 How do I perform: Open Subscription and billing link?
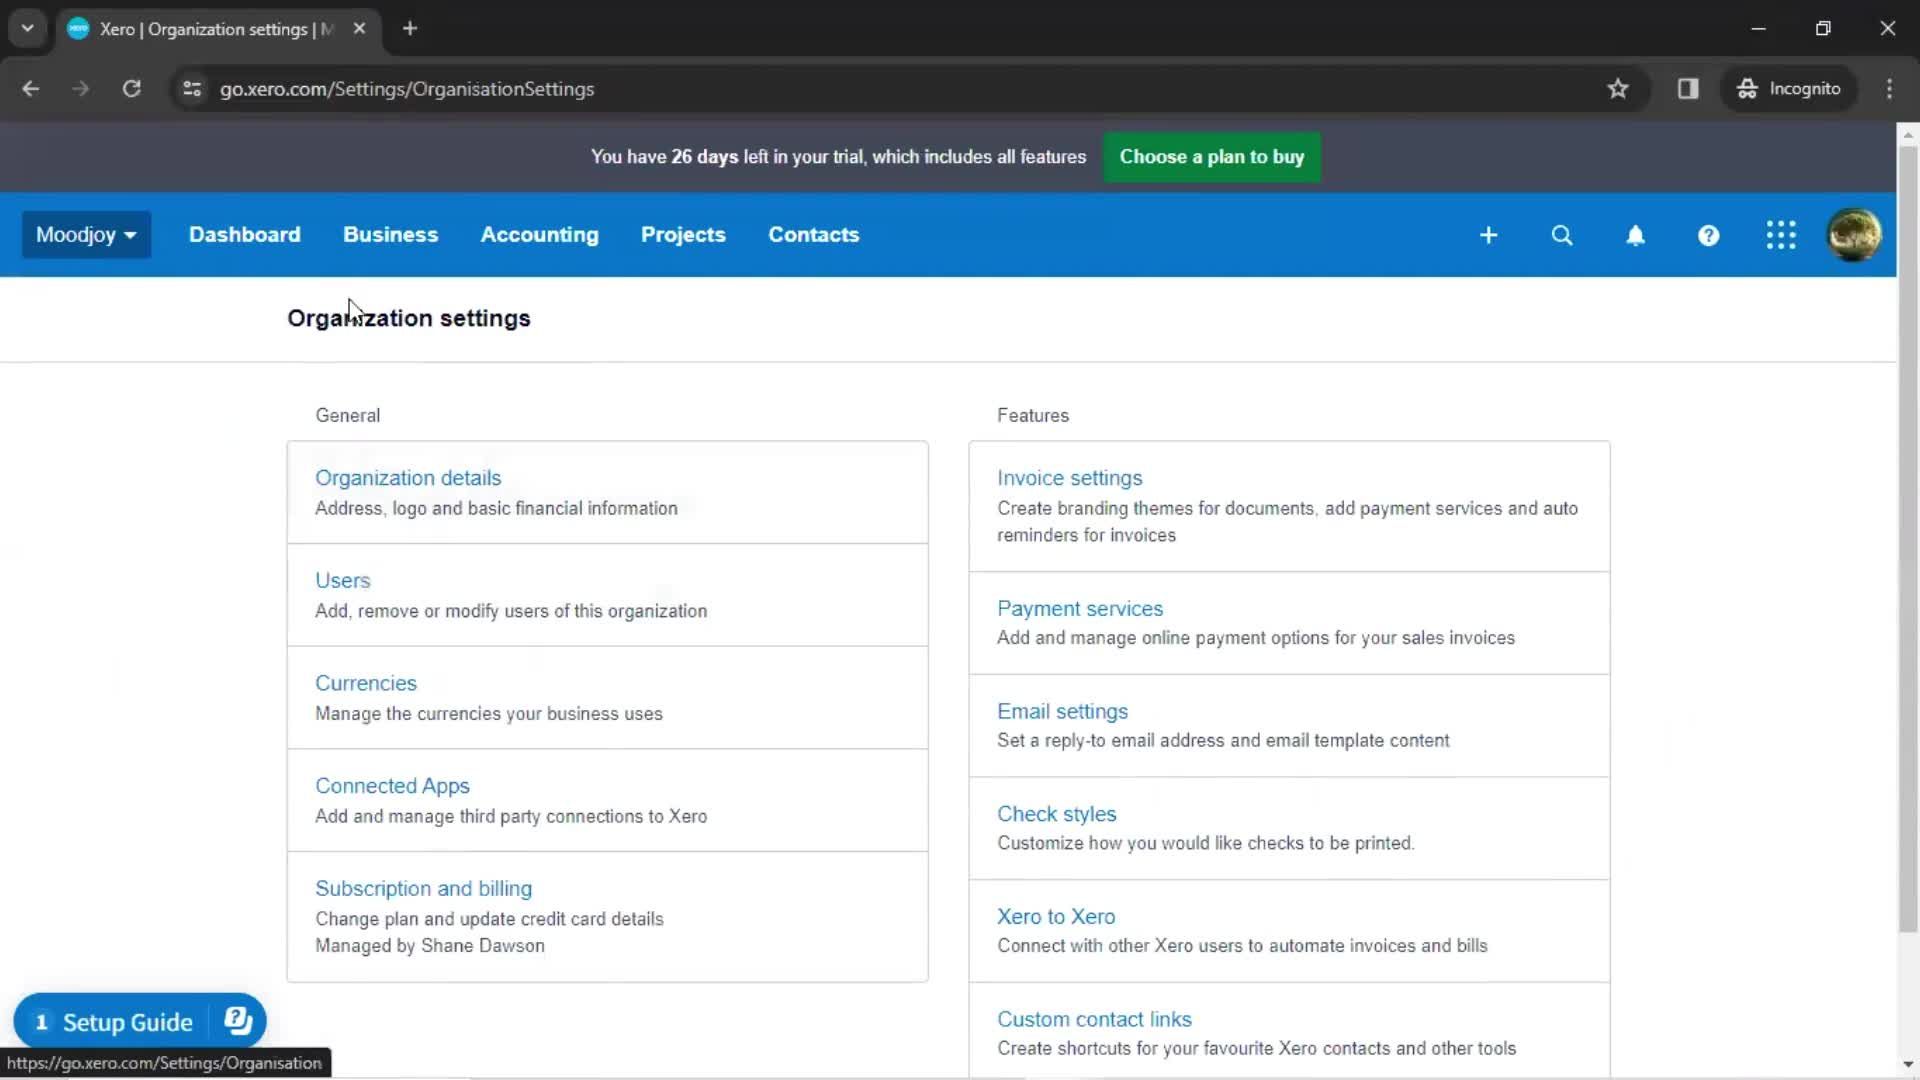click(423, 889)
